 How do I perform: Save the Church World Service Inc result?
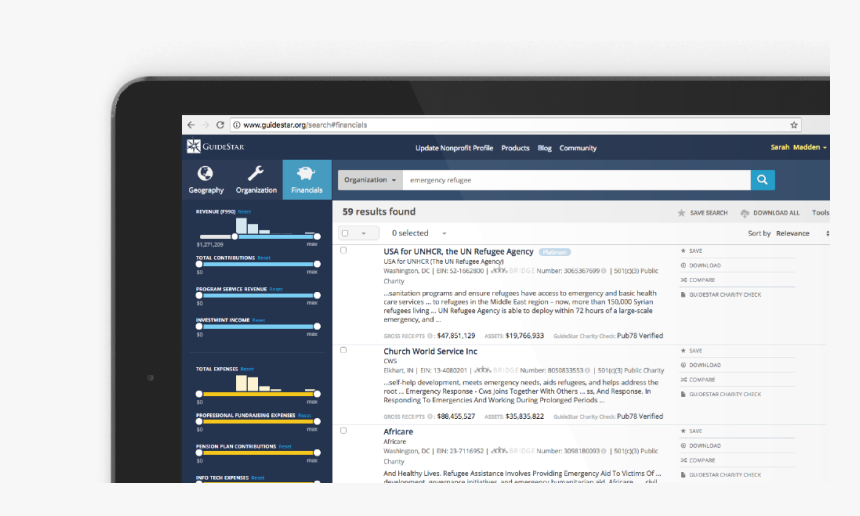691,350
